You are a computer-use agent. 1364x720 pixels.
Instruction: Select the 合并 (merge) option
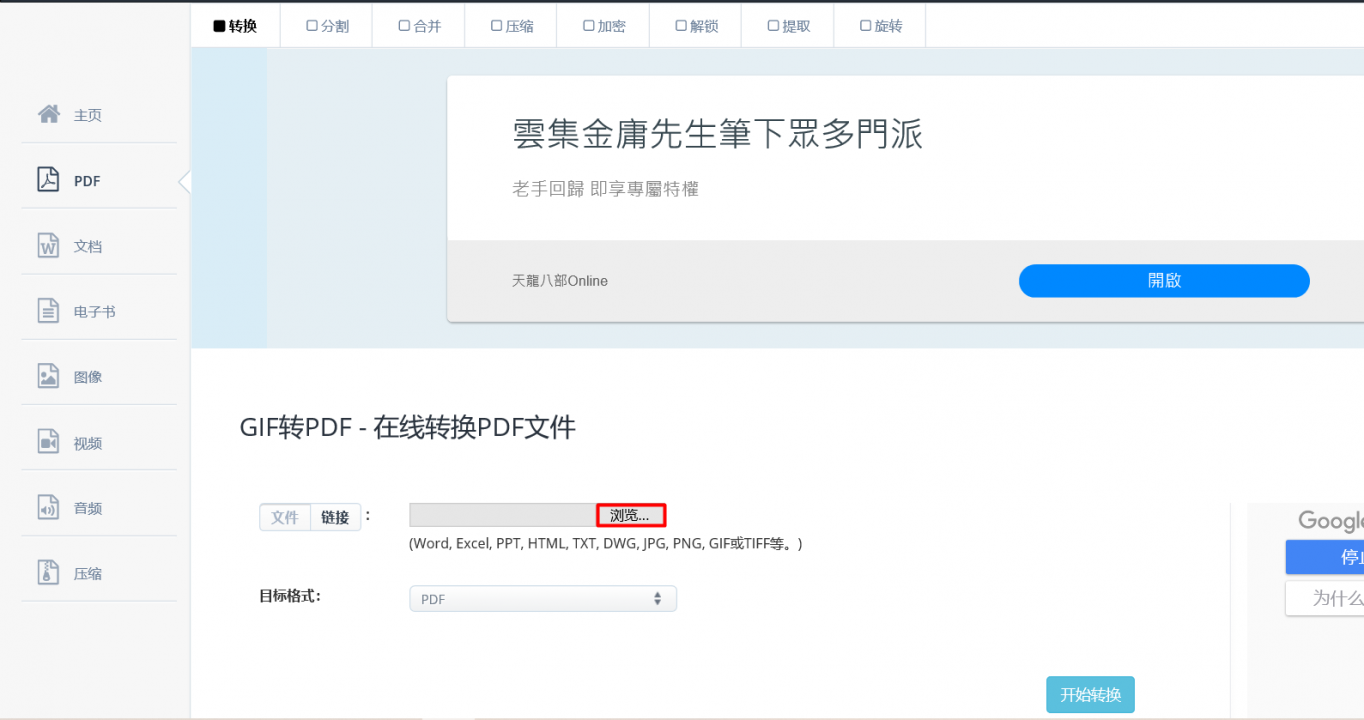click(x=419, y=26)
